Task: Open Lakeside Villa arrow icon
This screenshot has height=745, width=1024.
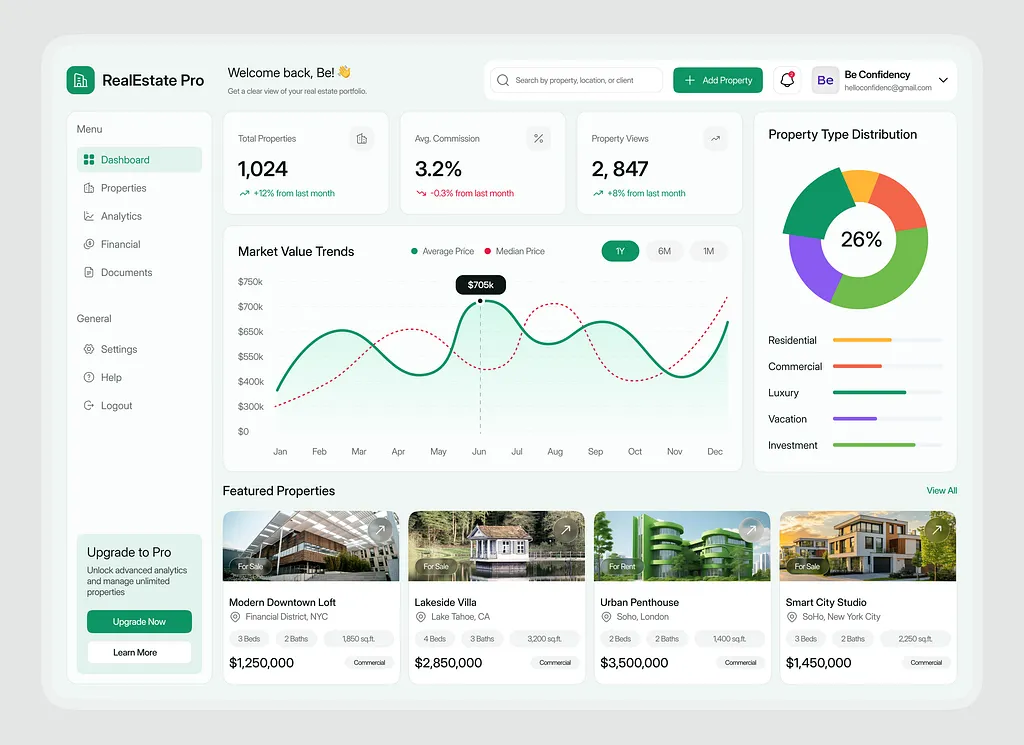Action: pyautogui.click(x=566, y=530)
